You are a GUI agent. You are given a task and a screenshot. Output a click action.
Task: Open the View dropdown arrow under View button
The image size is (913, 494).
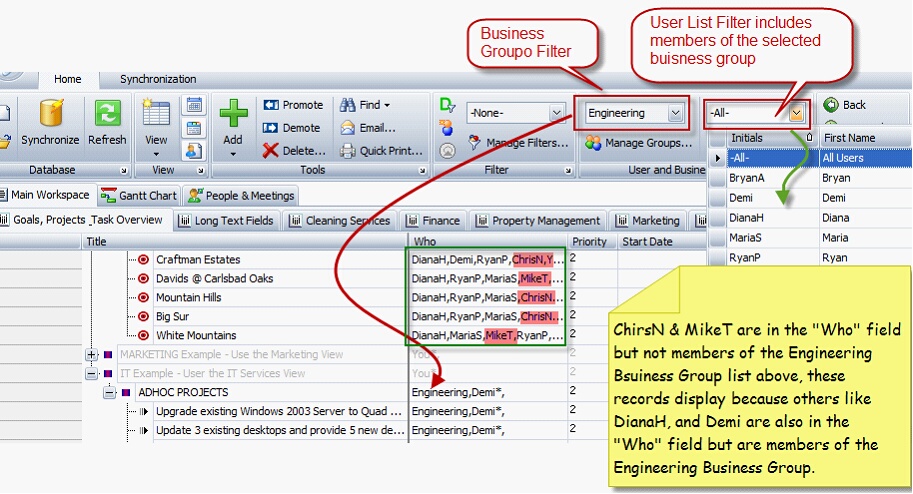pos(155,154)
